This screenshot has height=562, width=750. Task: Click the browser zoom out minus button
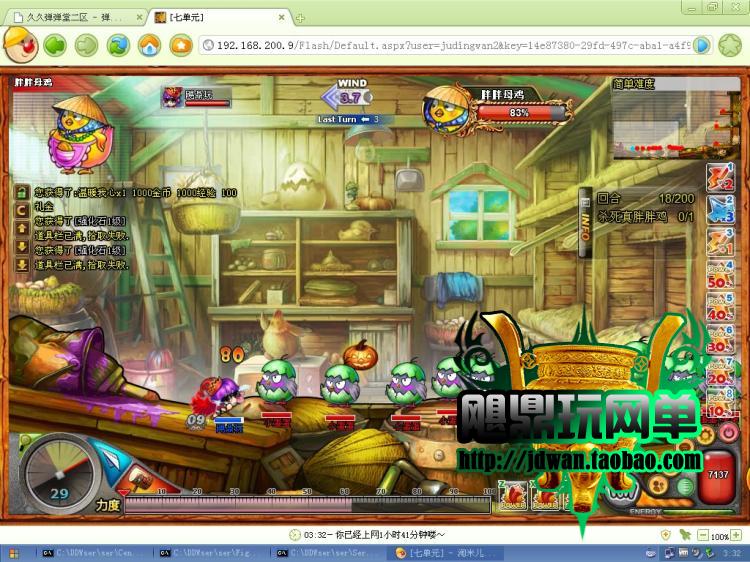coord(702,535)
